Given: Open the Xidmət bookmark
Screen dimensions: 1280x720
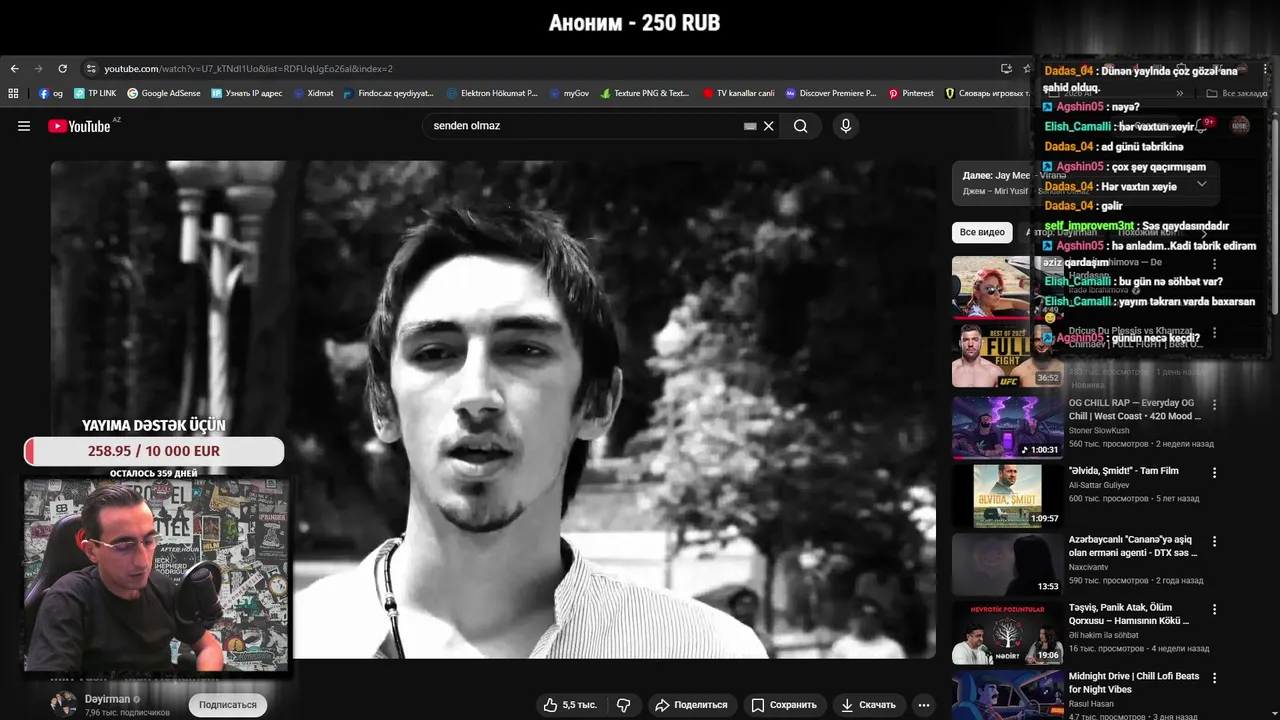Looking at the screenshot, I should 314,93.
